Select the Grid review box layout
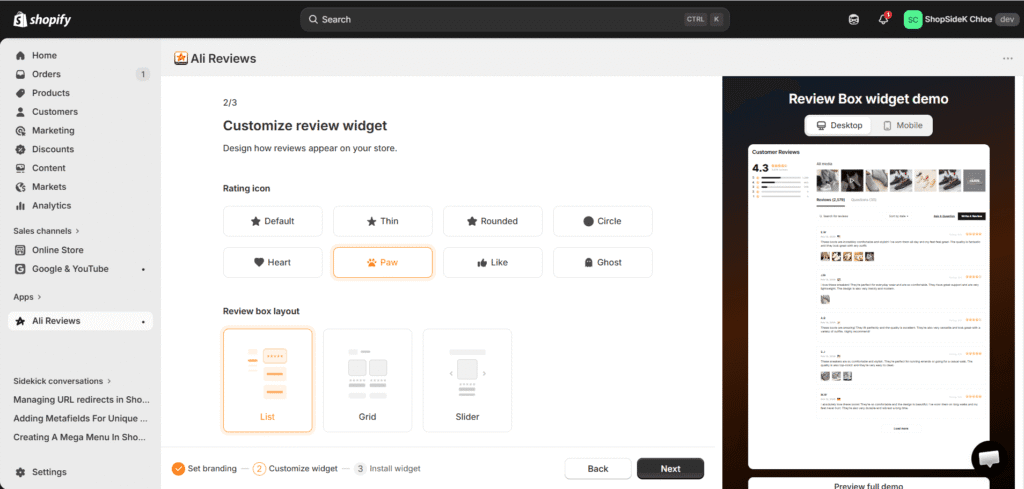The height and width of the screenshot is (489, 1024). coord(368,380)
